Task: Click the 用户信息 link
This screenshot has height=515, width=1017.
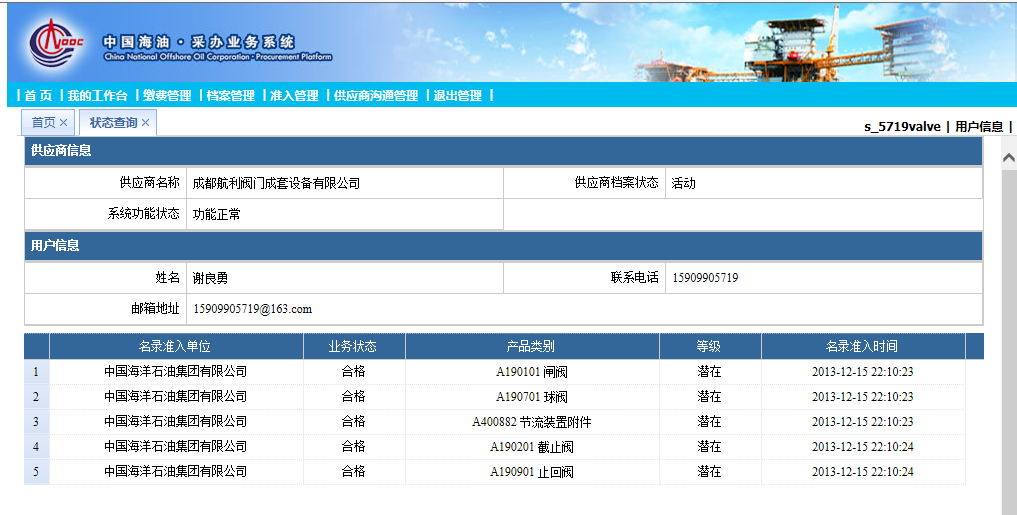Action: [x=979, y=126]
